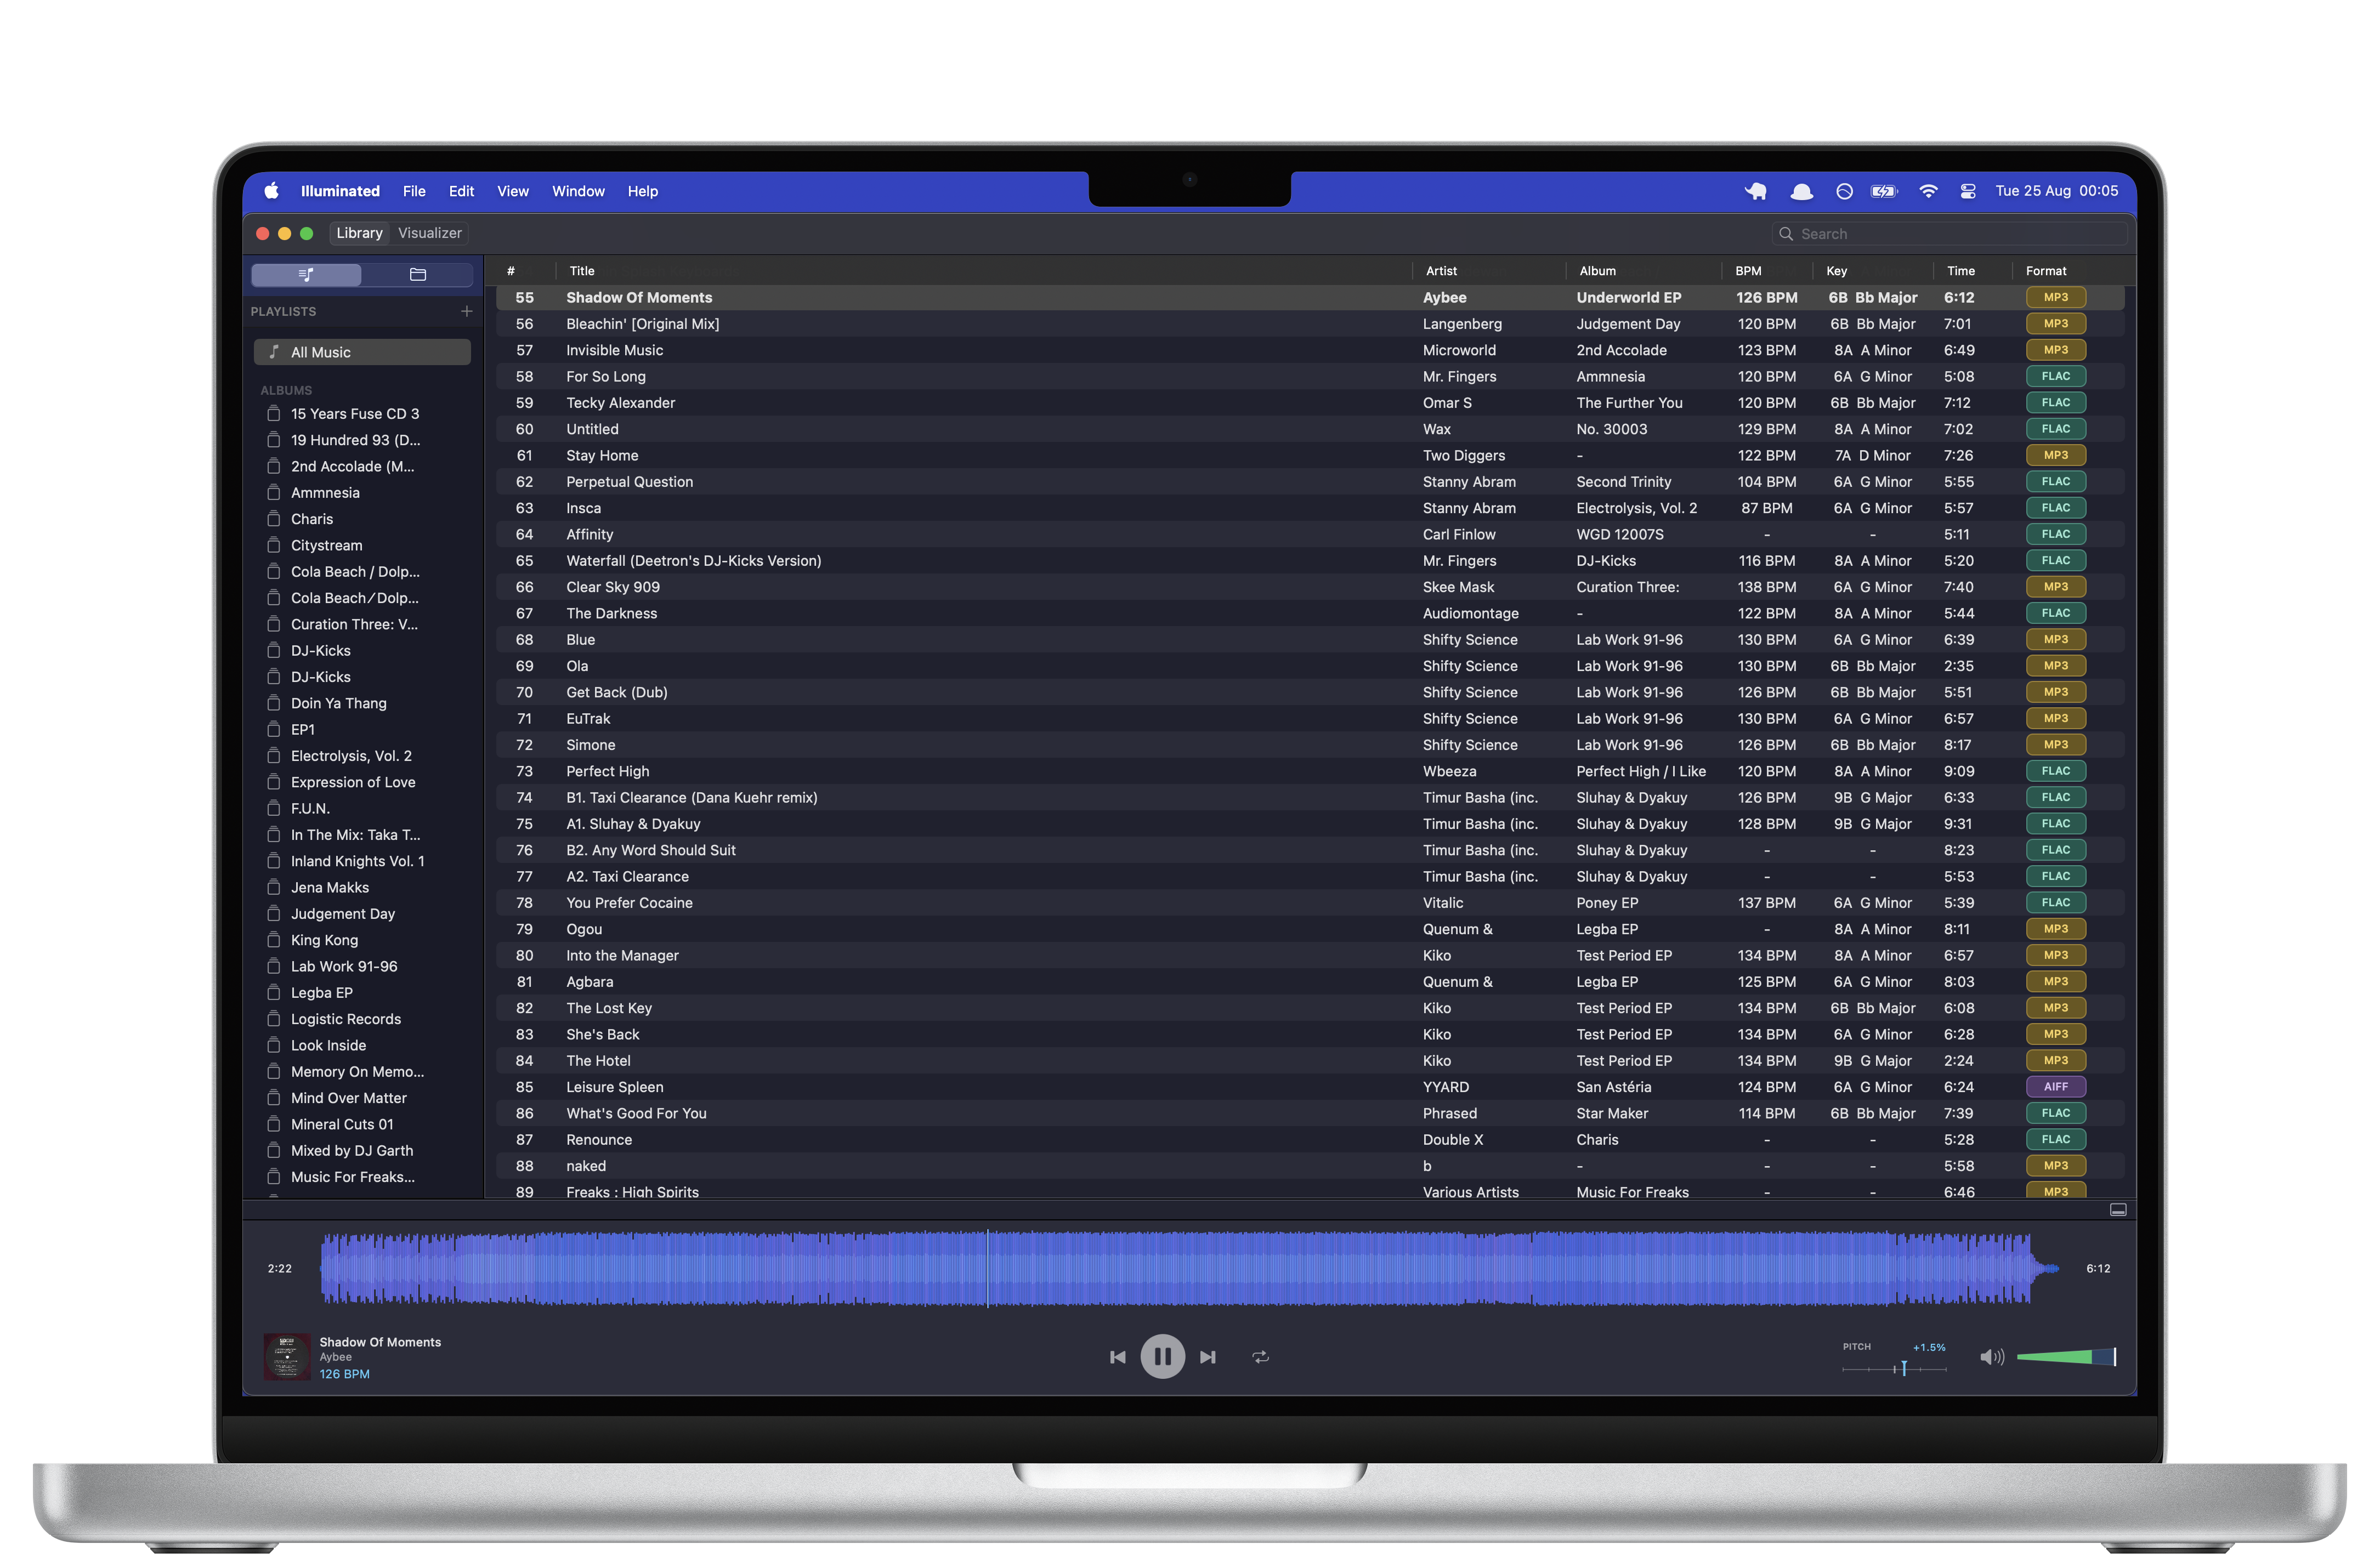Select track Invisible Music
The height and width of the screenshot is (1568, 2380).
coord(1309,350)
